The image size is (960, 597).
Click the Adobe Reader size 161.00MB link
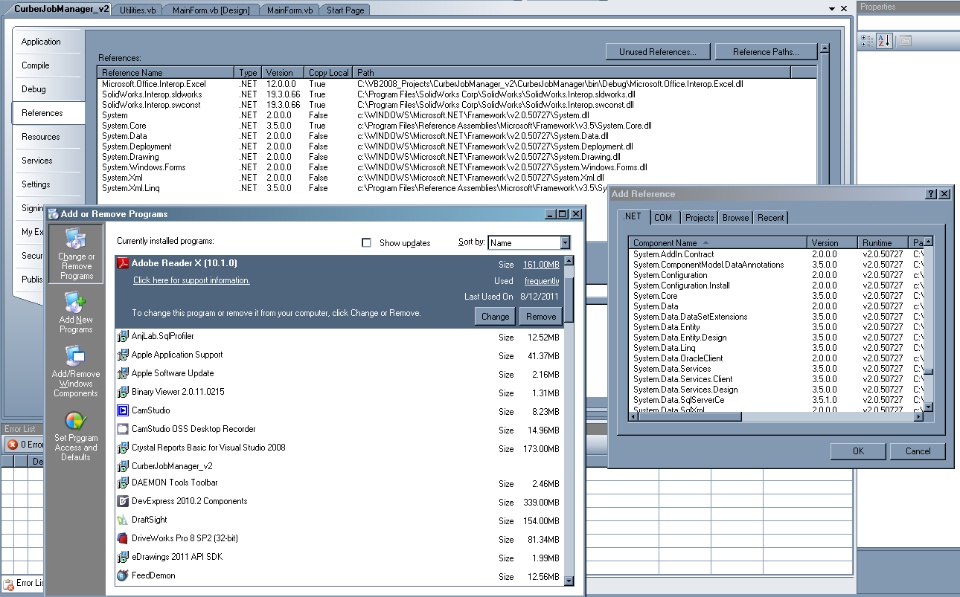[x=541, y=265]
